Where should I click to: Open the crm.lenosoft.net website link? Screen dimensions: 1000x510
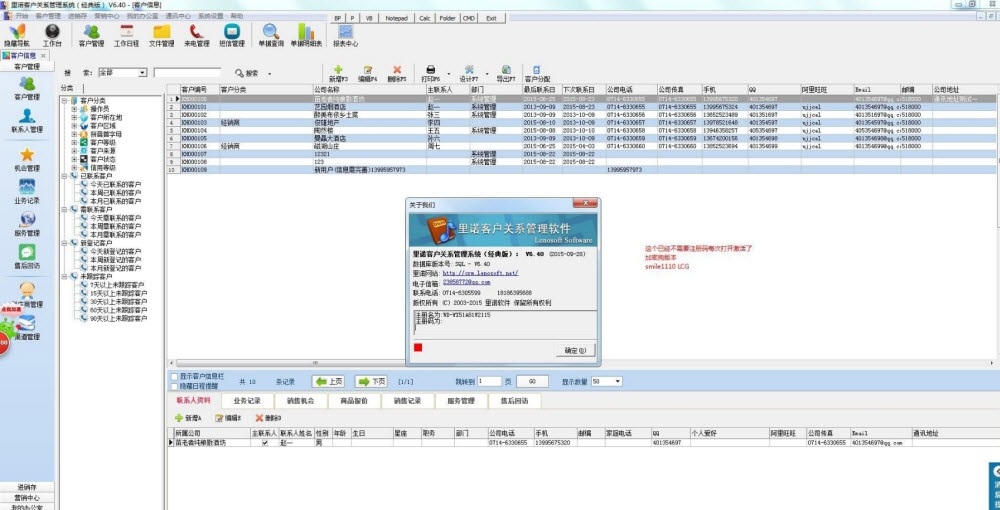point(480,273)
